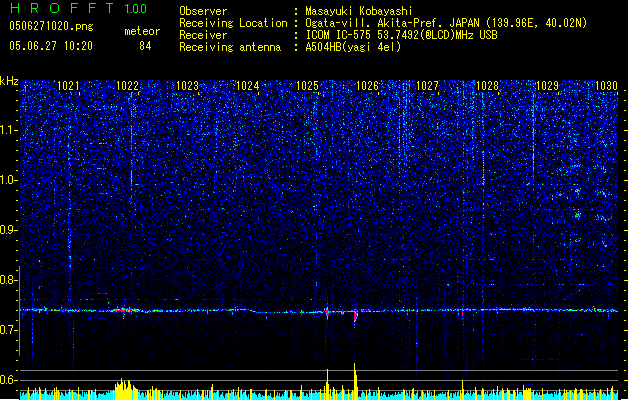Screen dimensions: 629x400
Task: Click the 1022 time marker
Action: 127,86
